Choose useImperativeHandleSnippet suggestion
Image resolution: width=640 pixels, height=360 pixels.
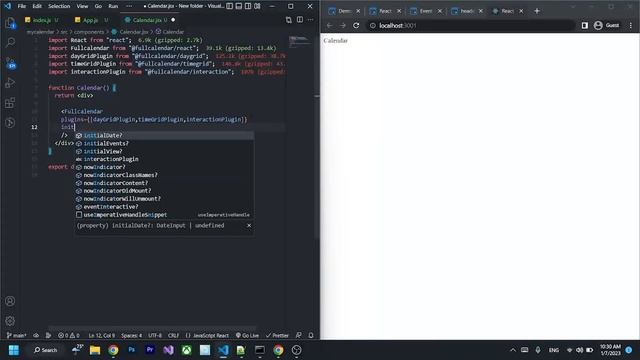[x=164, y=215]
